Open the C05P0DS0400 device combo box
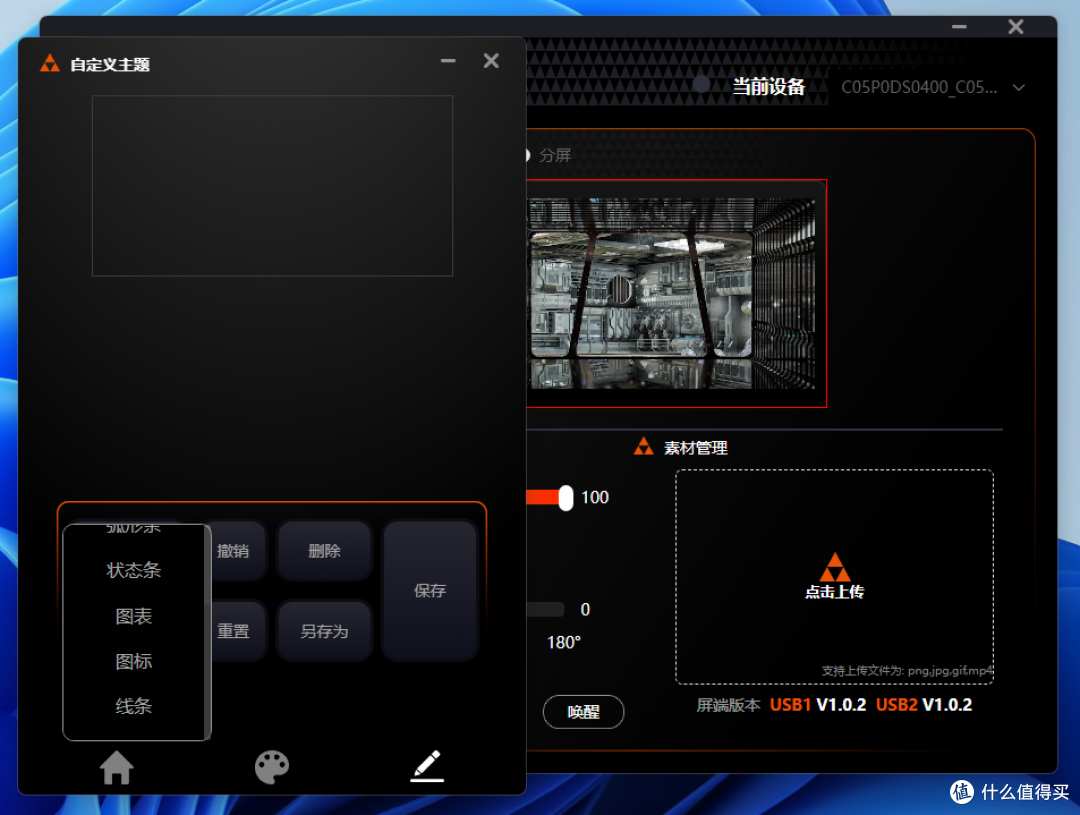 (x=933, y=87)
